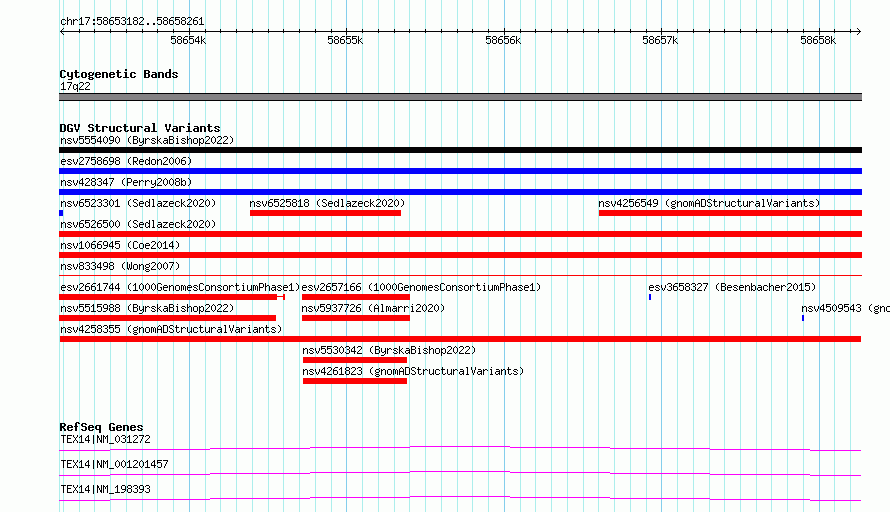Viewport: 890px width, 512px height.
Task: Open variant nsv6525818 (Sedlazeck2020) label
Action: [327, 203]
